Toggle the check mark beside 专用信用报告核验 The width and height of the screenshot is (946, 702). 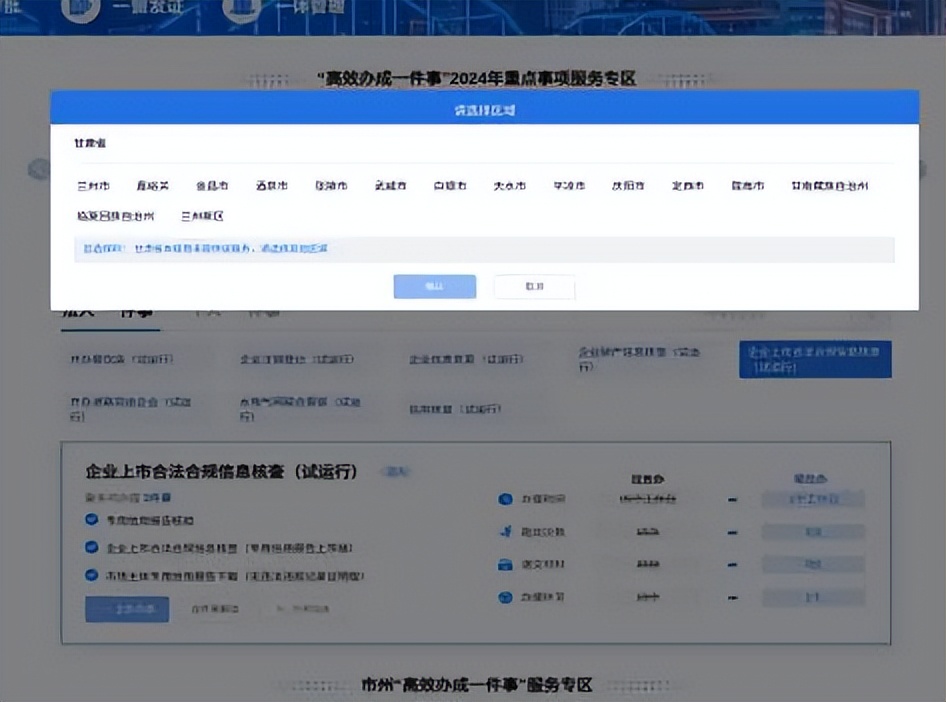pos(92,520)
